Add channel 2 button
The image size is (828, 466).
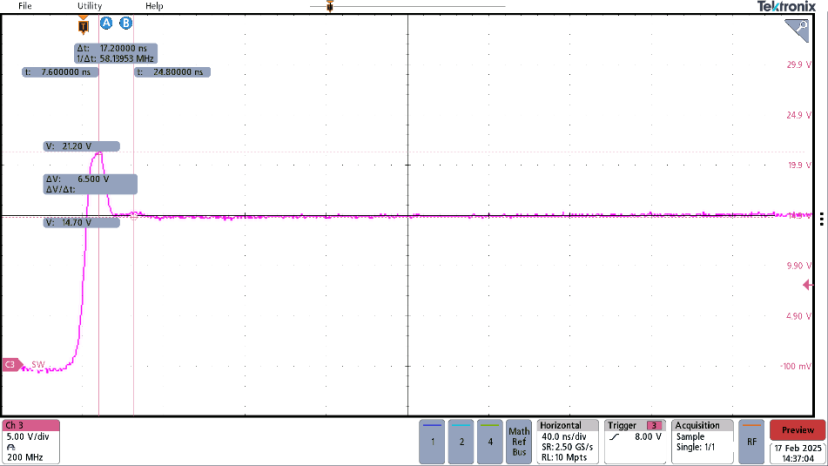point(462,442)
